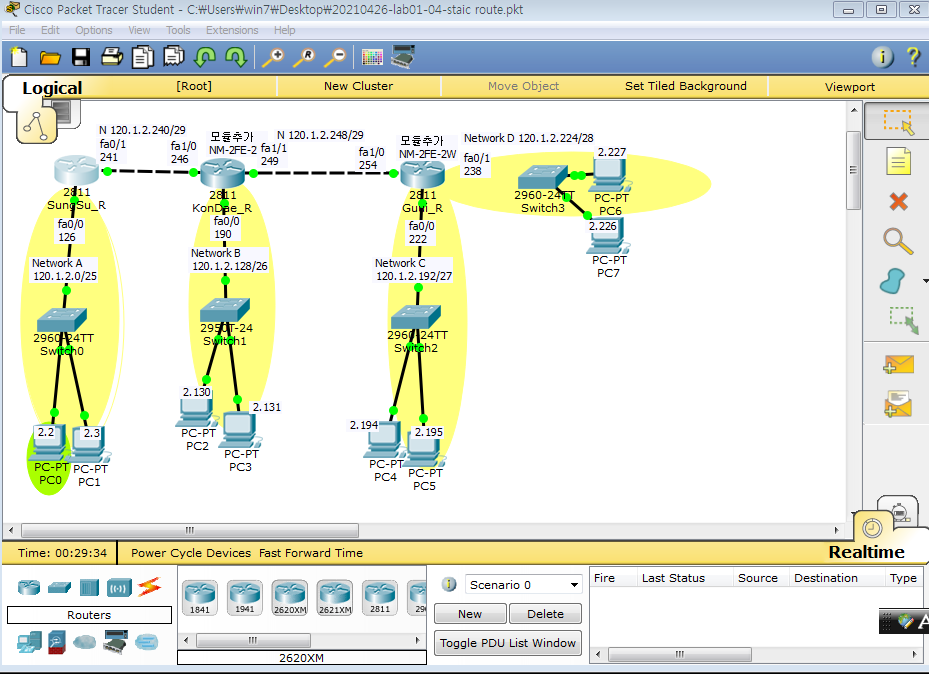This screenshot has width=929, height=674.
Task: Open the Tools menu
Action: coord(178,30)
